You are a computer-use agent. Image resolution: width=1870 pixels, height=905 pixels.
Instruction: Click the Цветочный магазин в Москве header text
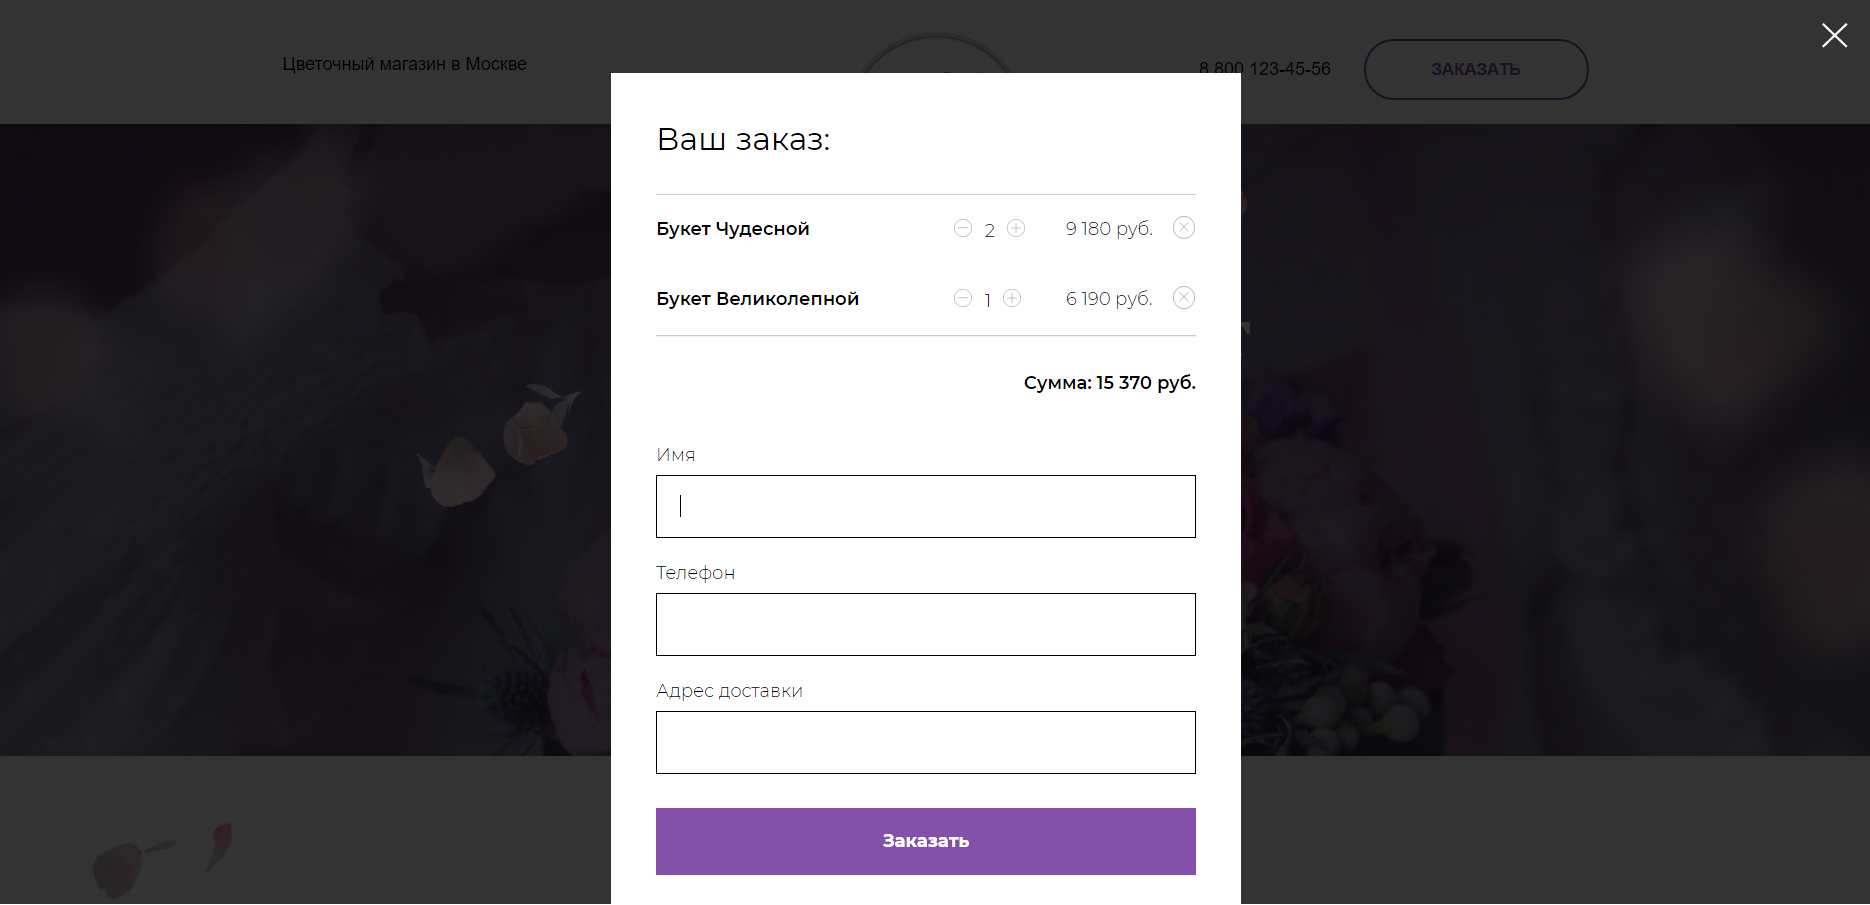404,64
